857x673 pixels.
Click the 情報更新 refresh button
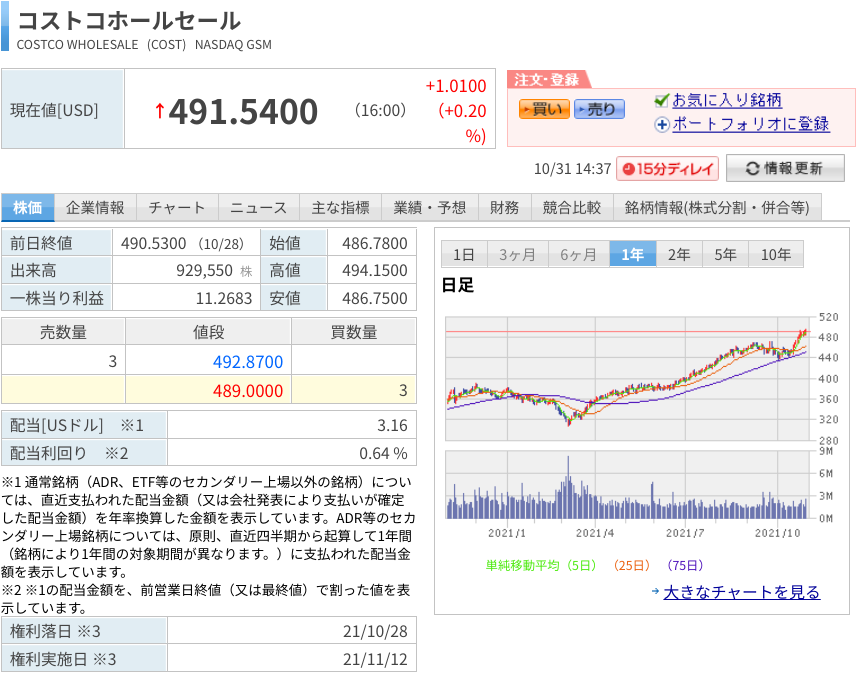785,168
